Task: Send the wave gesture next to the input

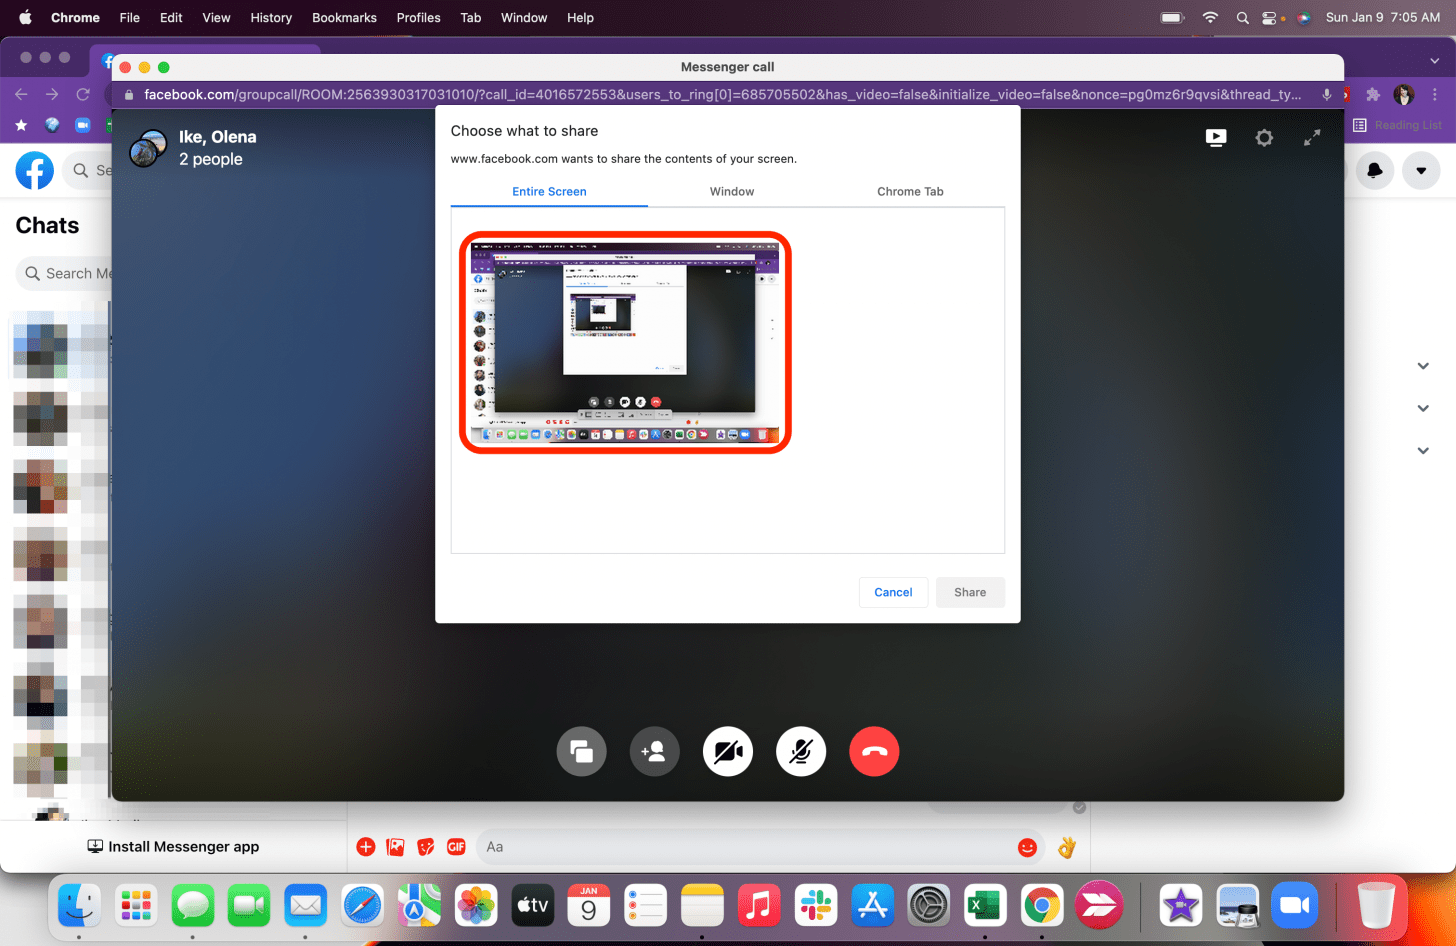Action: [x=1066, y=847]
